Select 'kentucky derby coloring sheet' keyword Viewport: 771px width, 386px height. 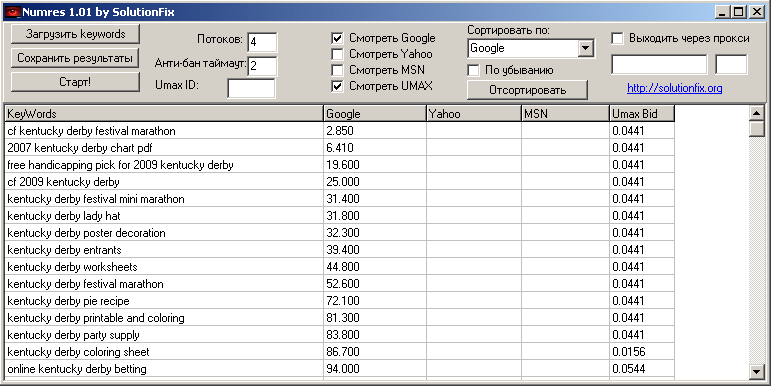78,352
